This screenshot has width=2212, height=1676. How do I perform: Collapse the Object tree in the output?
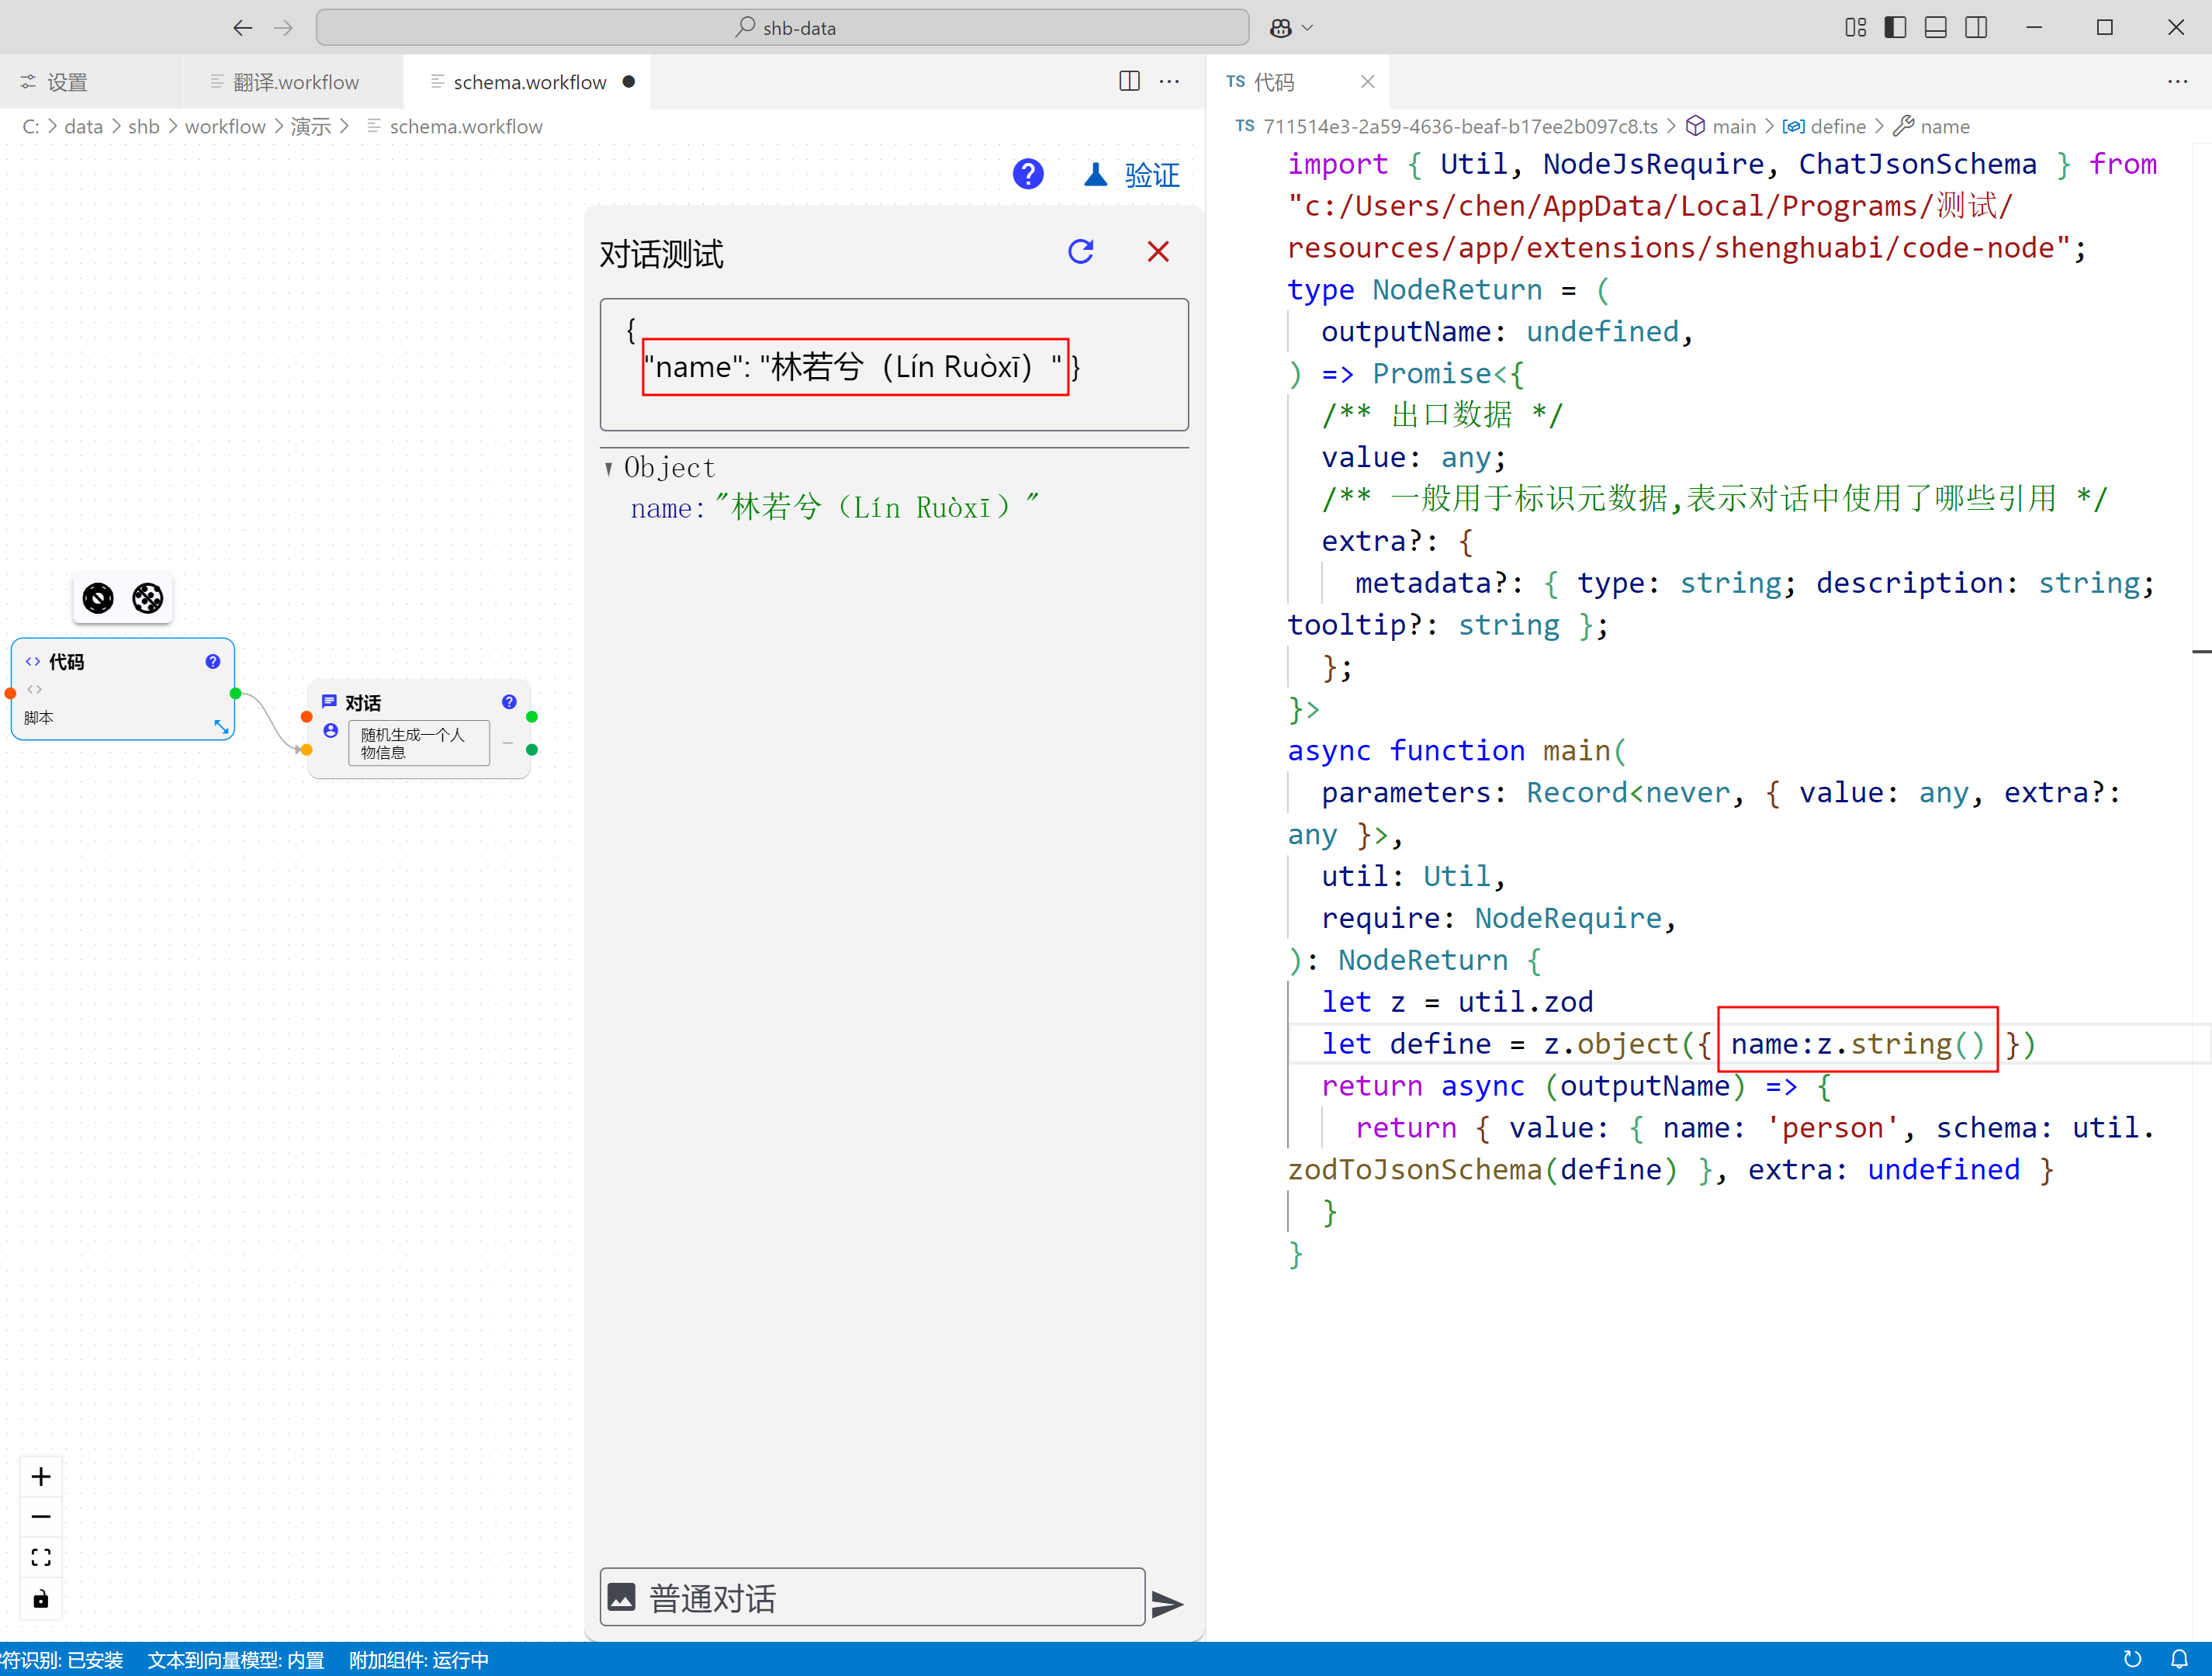click(x=608, y=468)
